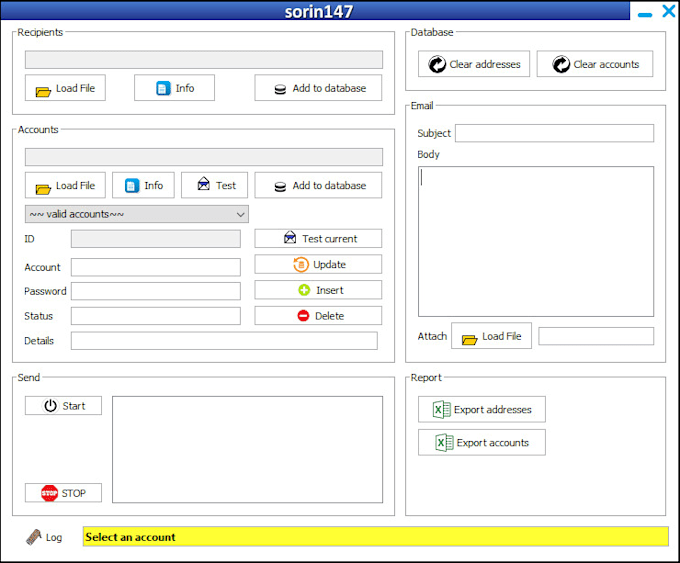680x563 pixels.
Task: Click the Test button under Accounts
Action: click(215, 186)
